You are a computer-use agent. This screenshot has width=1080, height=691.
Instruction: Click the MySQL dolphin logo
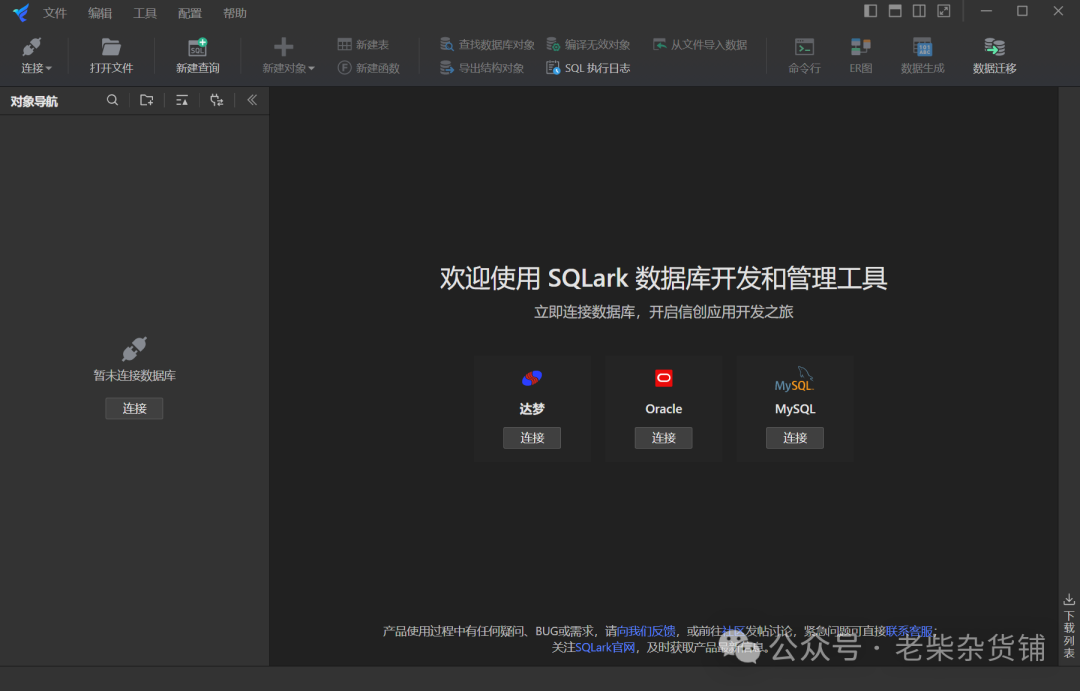pyautogui.click(x=794, y=380)
